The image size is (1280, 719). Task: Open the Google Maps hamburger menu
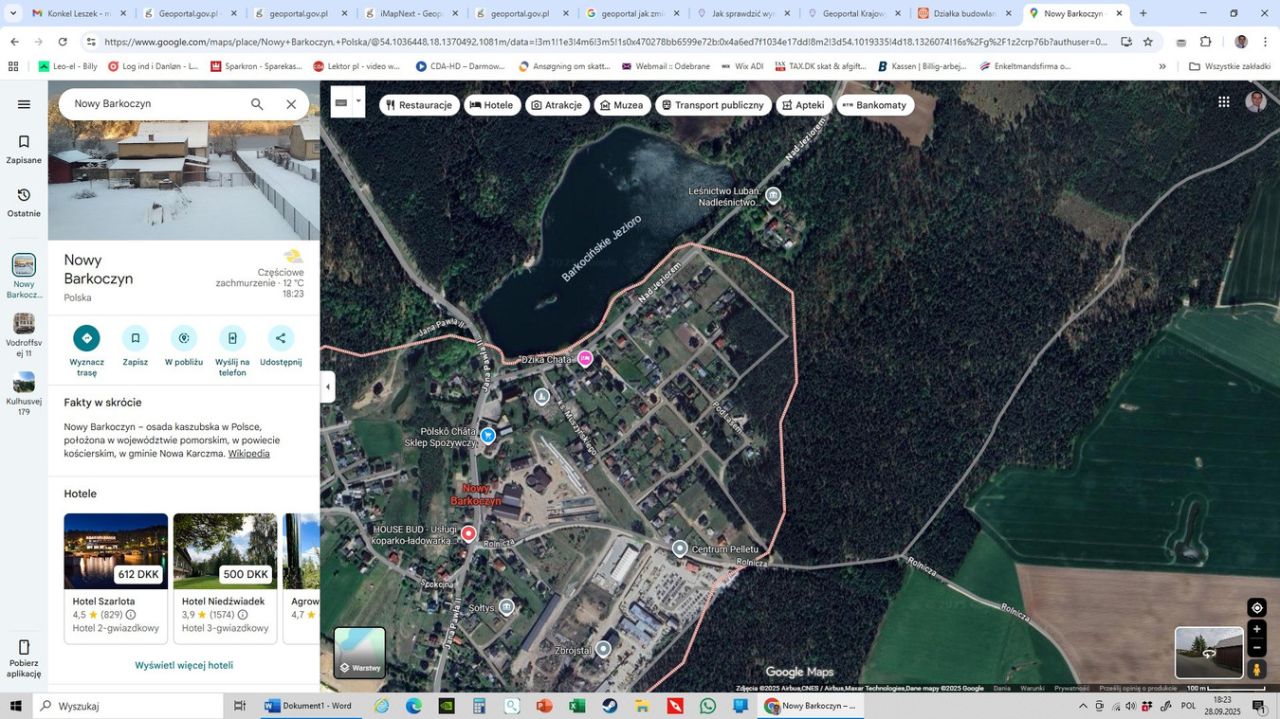click(x=24, y=104)
